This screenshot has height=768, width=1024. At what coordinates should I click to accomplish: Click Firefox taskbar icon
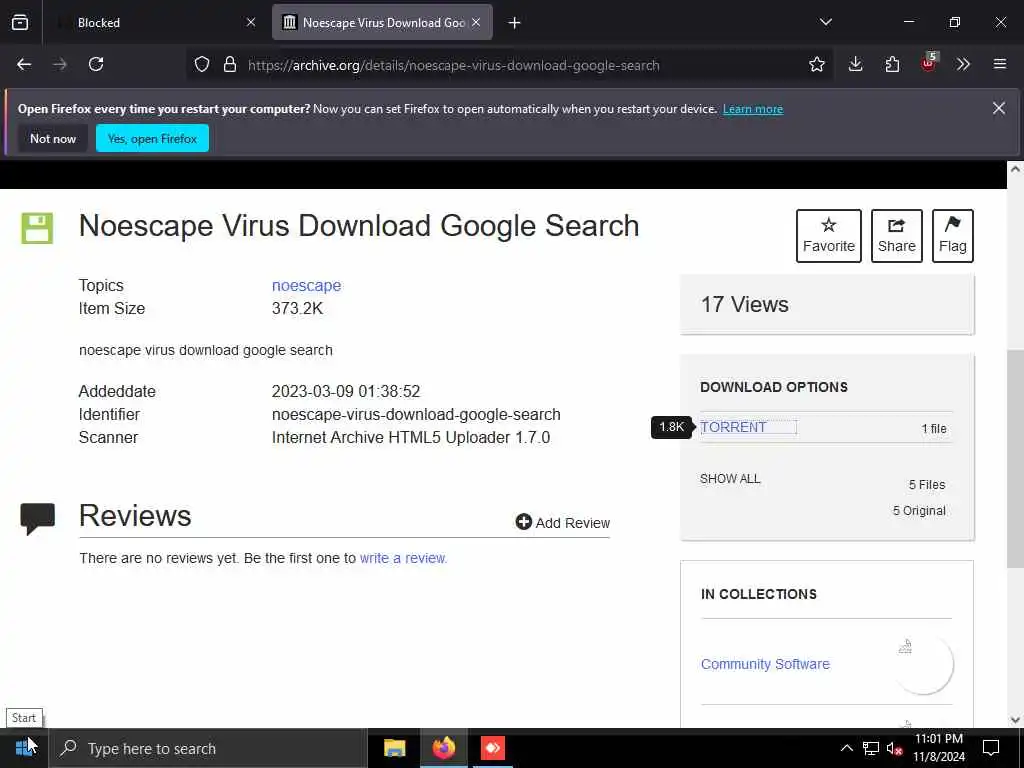tap(443, 748)
